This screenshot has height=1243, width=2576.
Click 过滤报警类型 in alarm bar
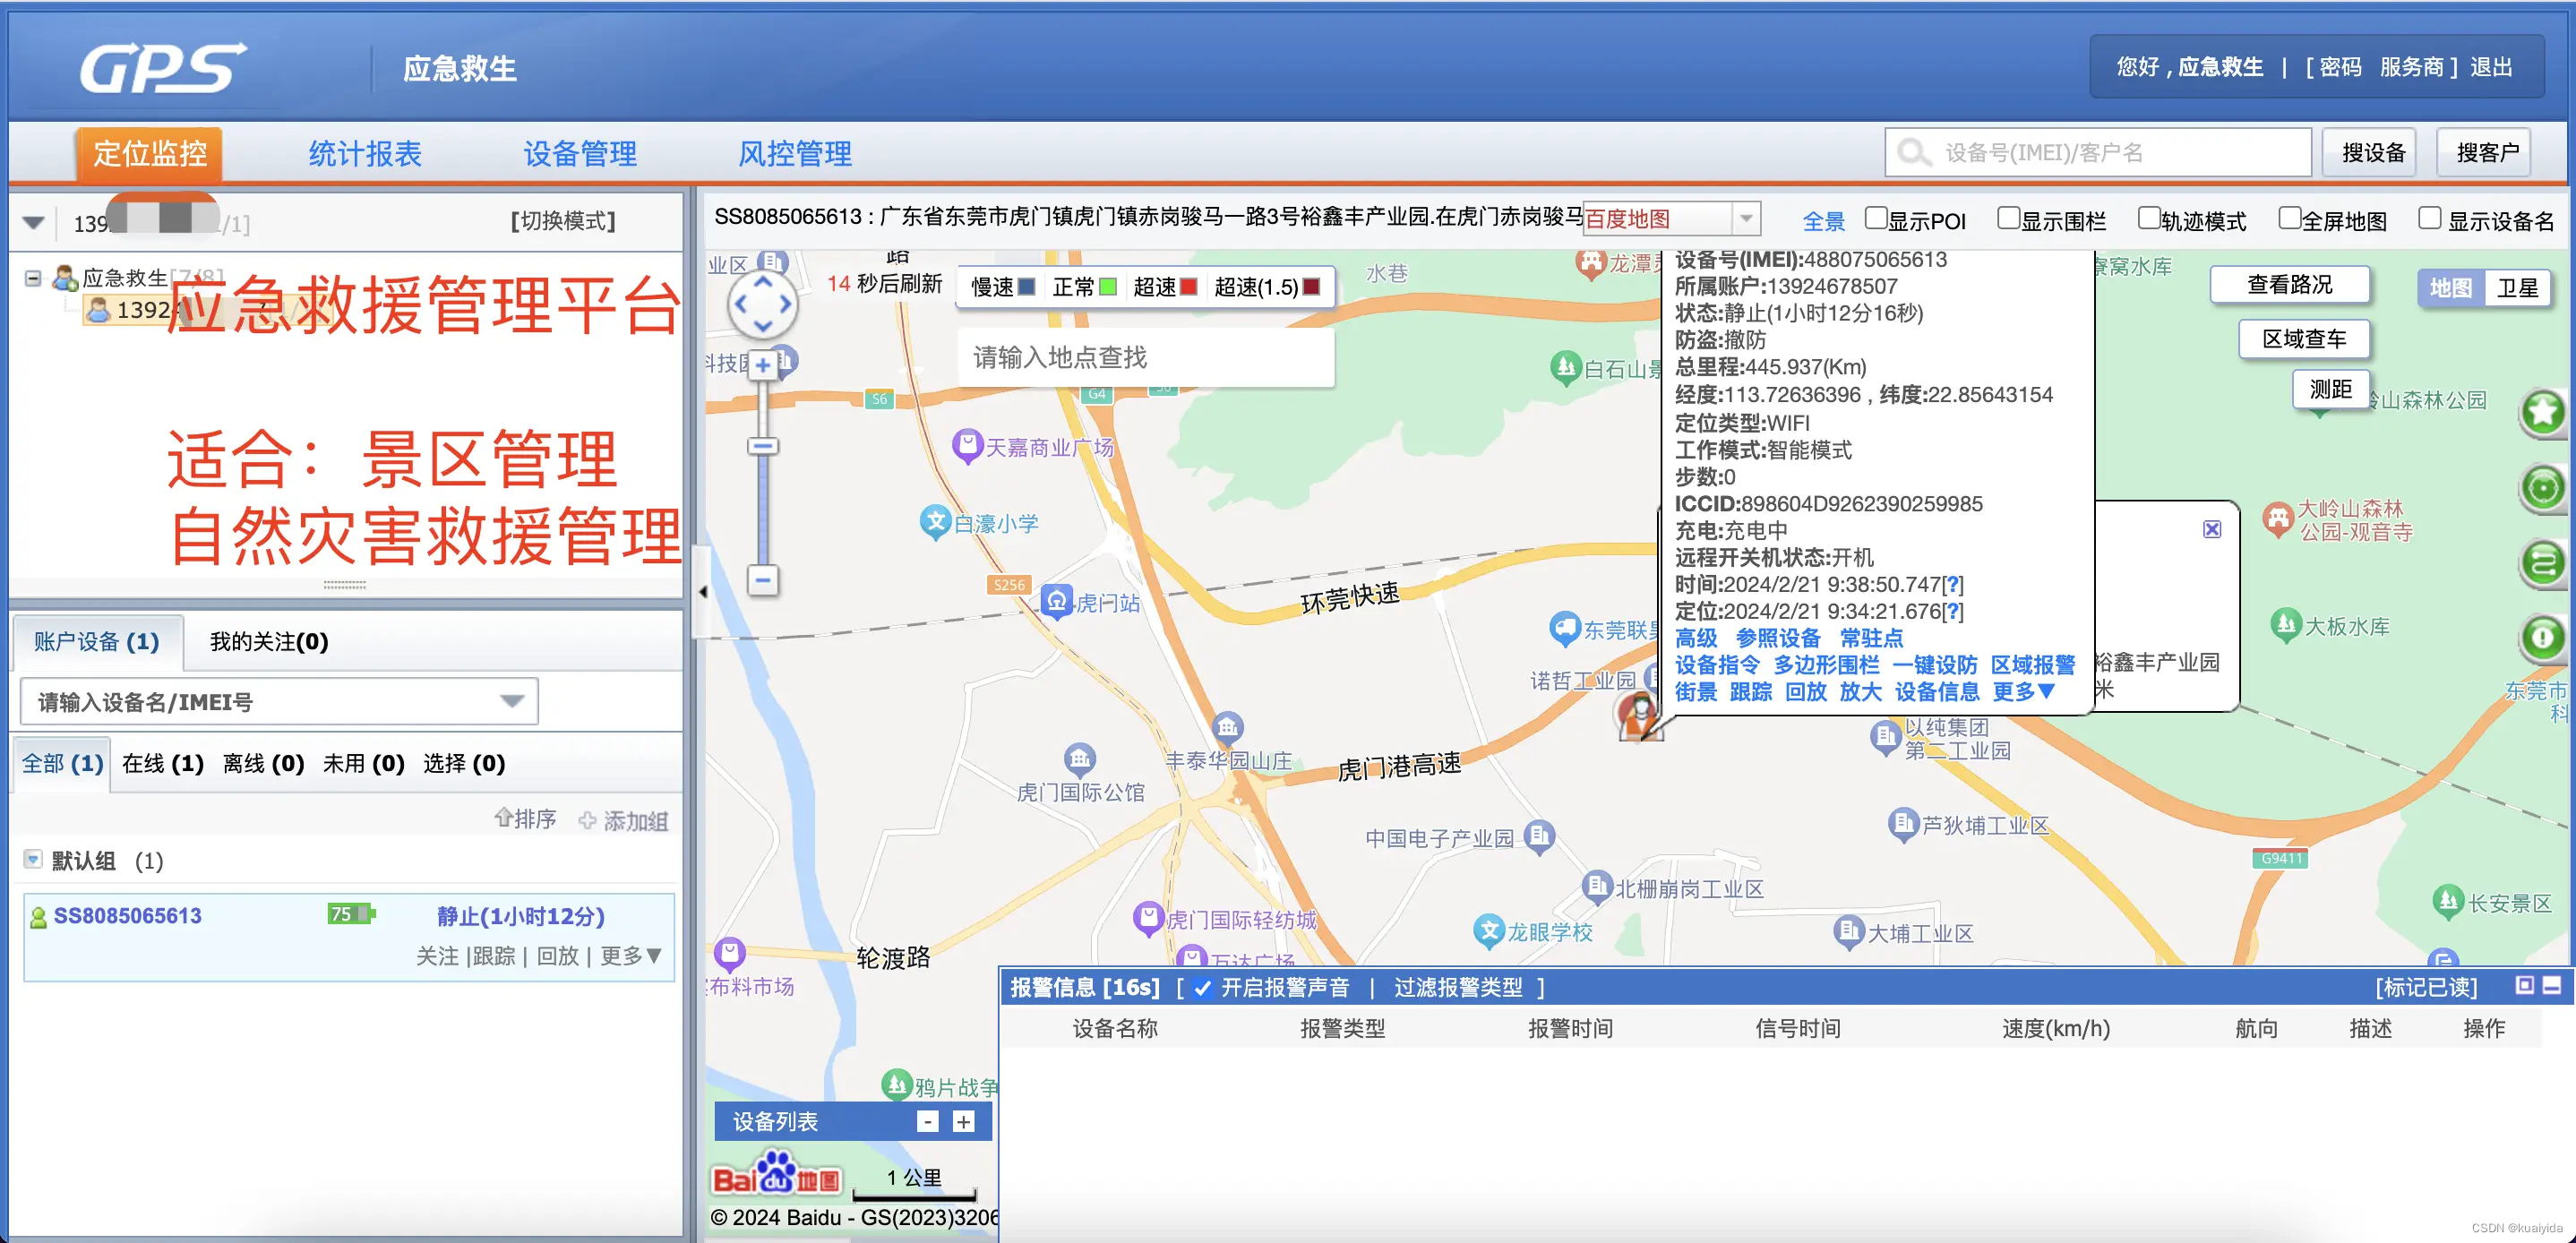[1458, 988]
